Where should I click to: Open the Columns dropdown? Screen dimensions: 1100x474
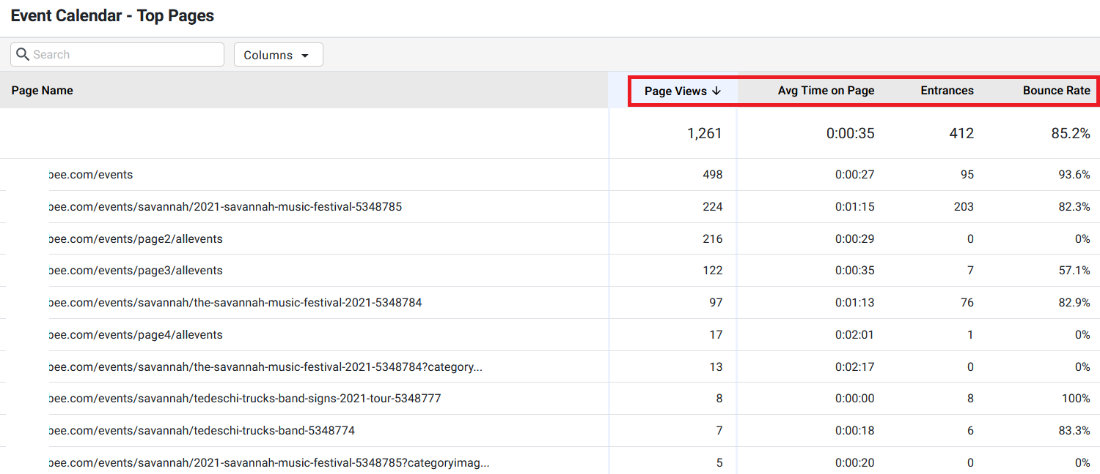[x=279, y=55]
